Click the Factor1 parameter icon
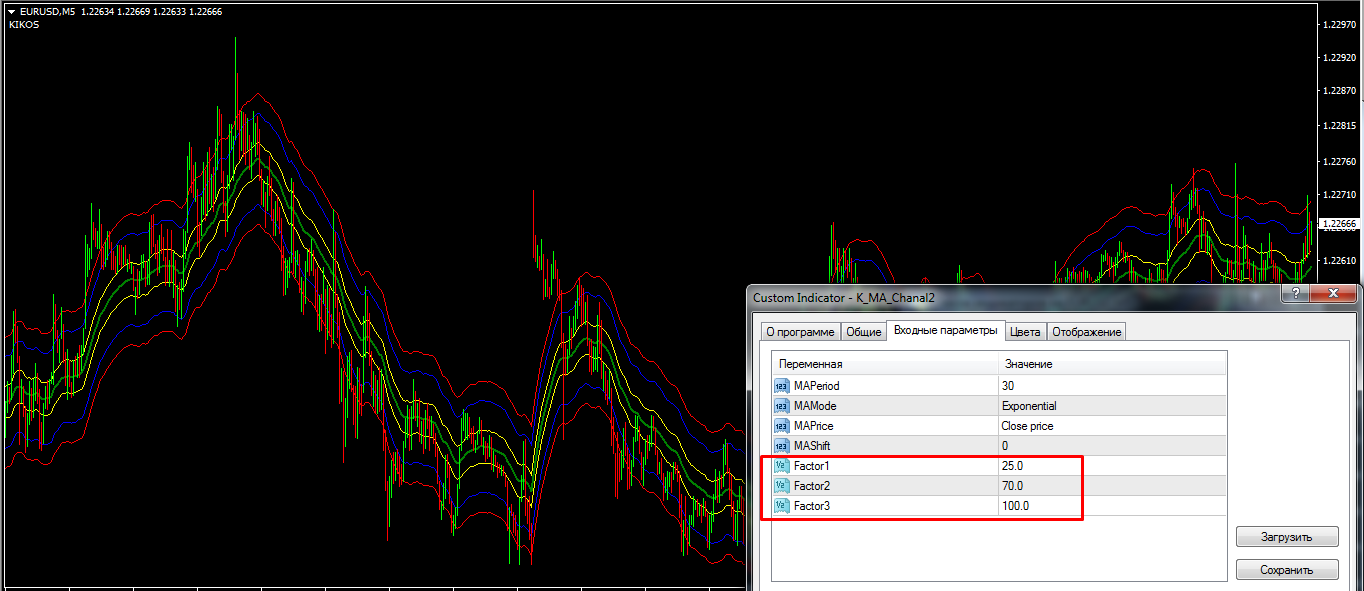 782,466
